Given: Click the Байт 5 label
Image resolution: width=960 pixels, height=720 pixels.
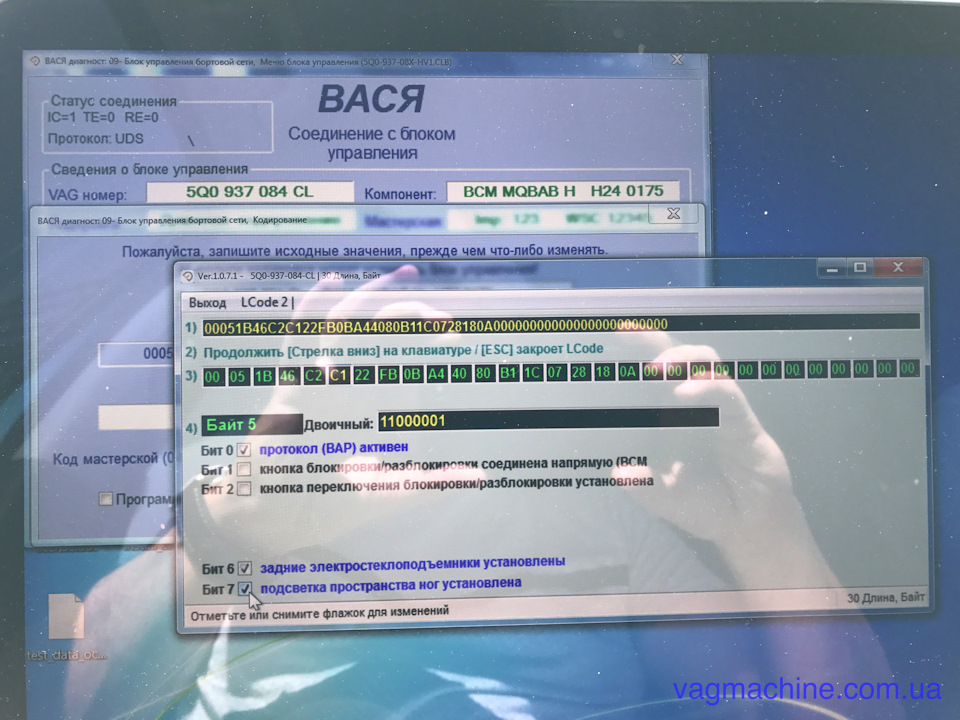Looking at the screenshot, I should click(252, 425).
